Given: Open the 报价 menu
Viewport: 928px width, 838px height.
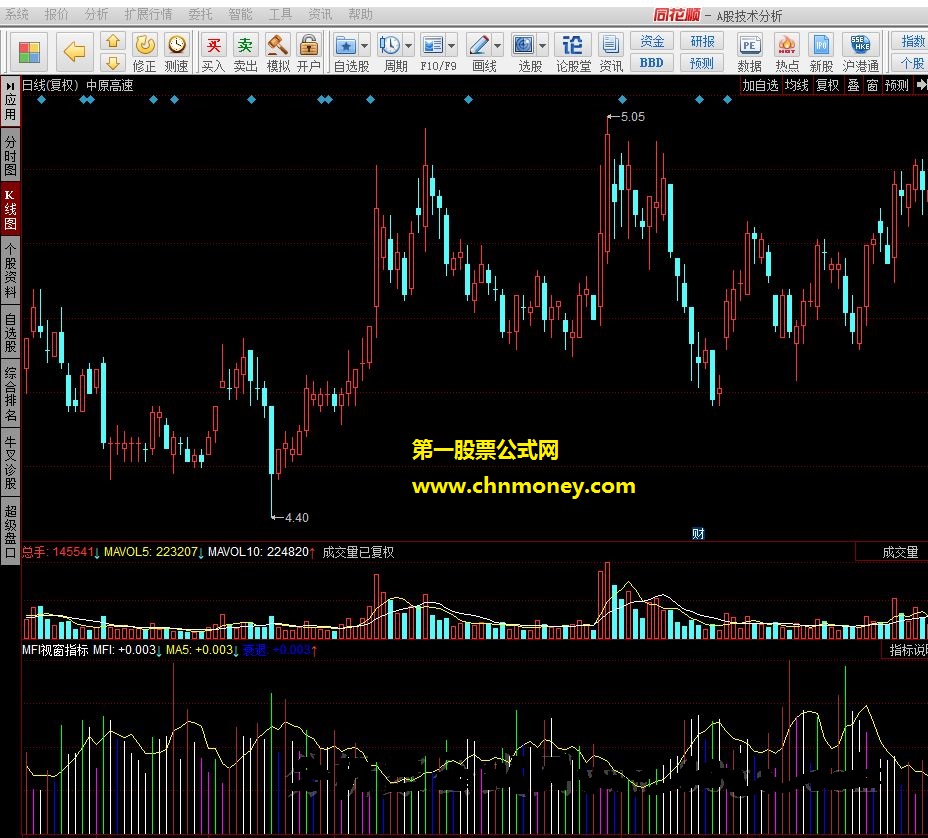Looking at the screenshot, I should click(x=57, y=14).
